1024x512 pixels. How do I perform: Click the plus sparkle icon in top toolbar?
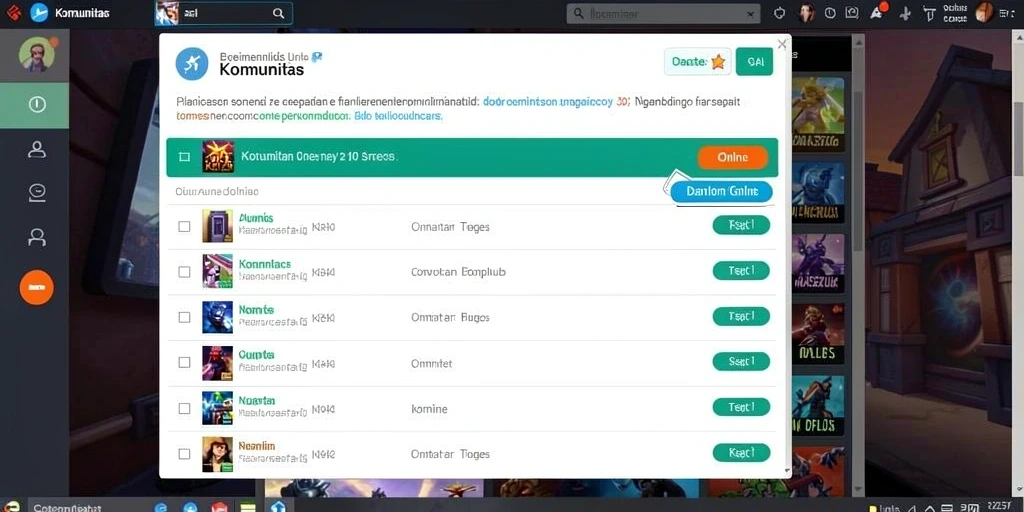(904, 13)
